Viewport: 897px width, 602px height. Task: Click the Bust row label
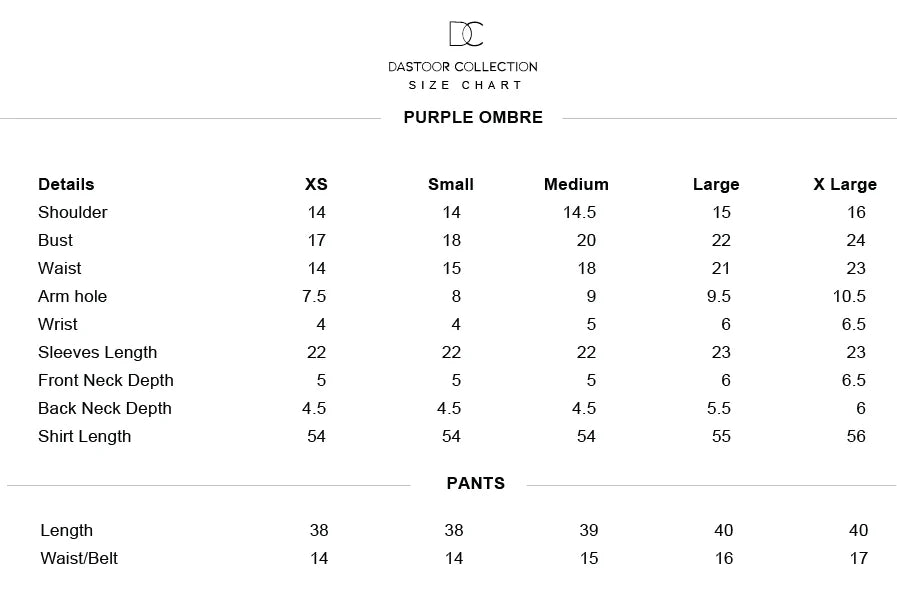pos(55,240)
